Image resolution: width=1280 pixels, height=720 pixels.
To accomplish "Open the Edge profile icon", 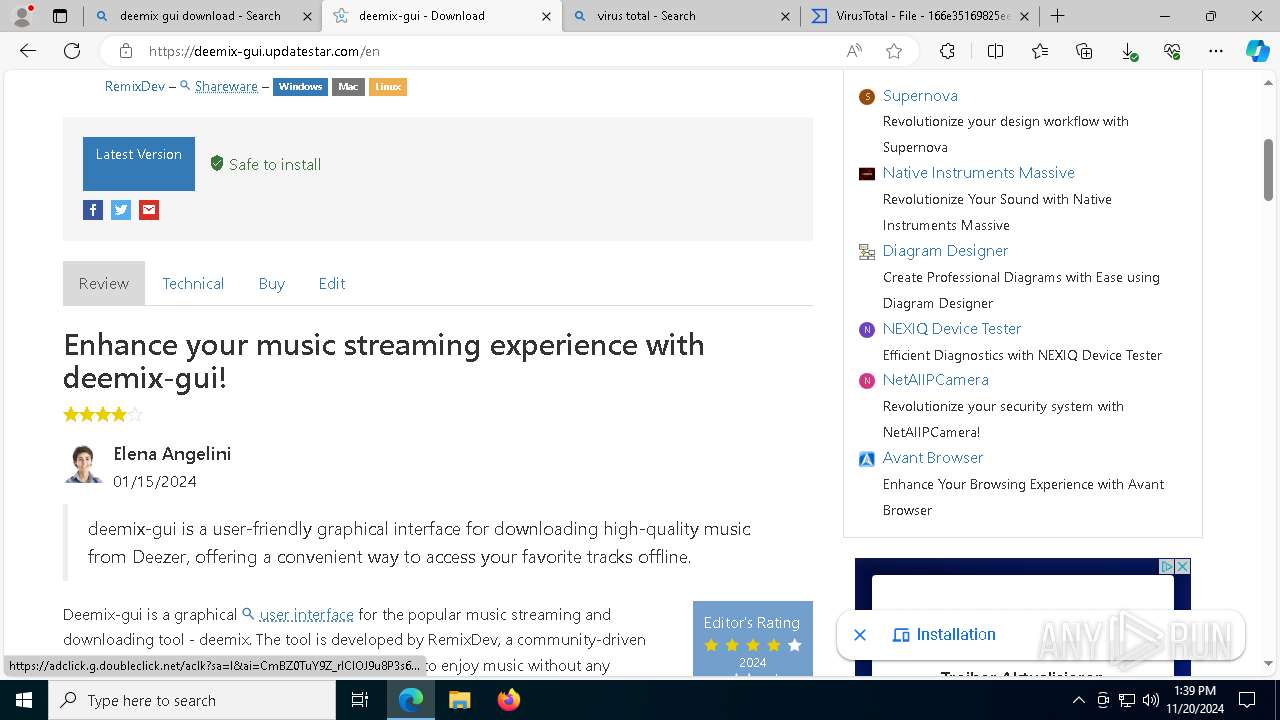I will click(x=23, y=15).
